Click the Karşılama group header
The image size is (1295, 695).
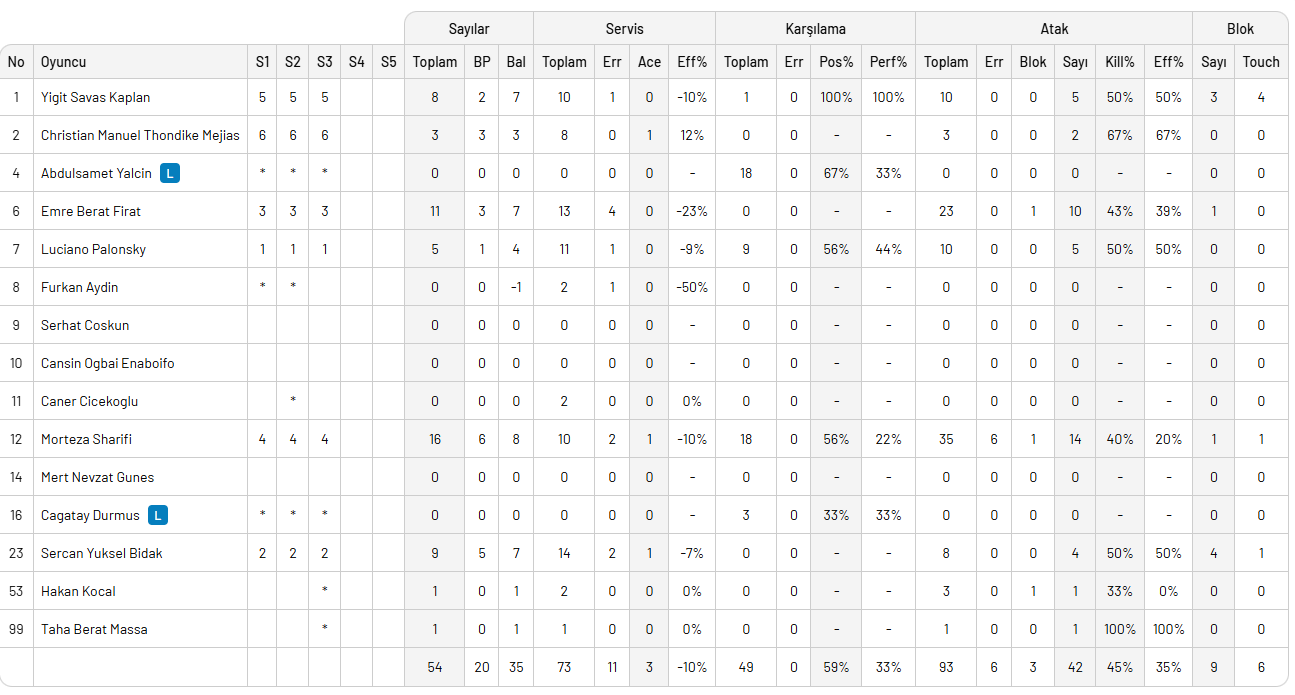tap(815, 29)
